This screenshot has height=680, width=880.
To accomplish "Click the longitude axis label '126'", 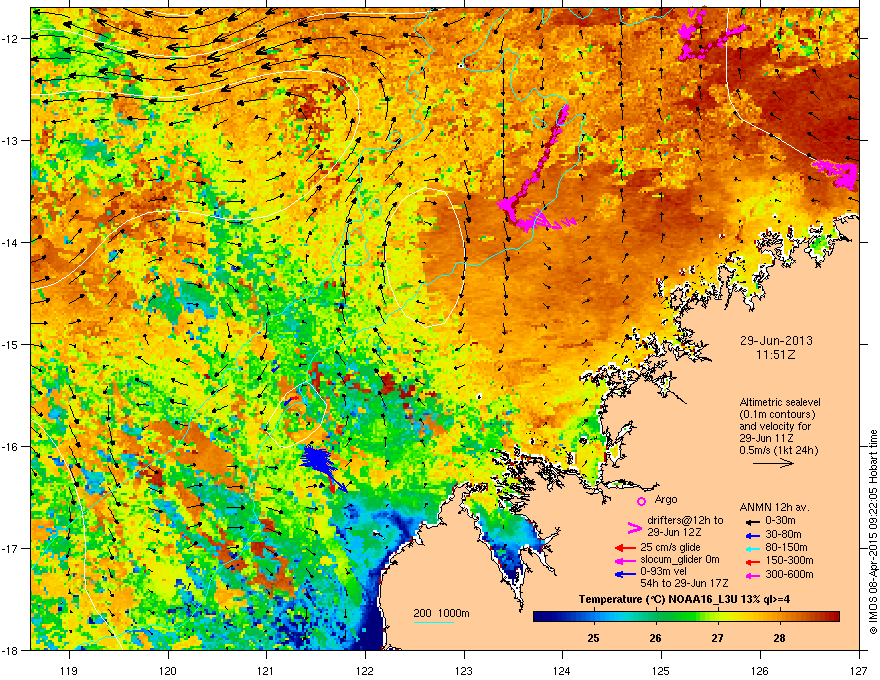I will 760,670.
